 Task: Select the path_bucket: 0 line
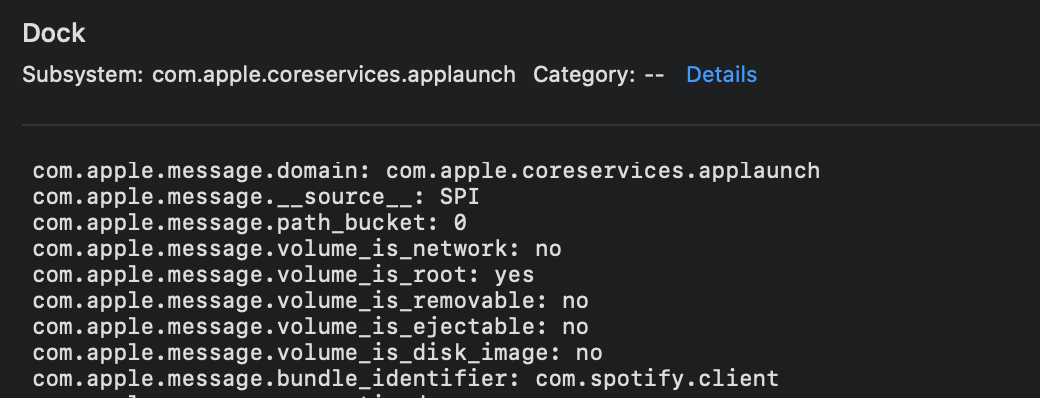pyautogui.click(x=249, y=223)
